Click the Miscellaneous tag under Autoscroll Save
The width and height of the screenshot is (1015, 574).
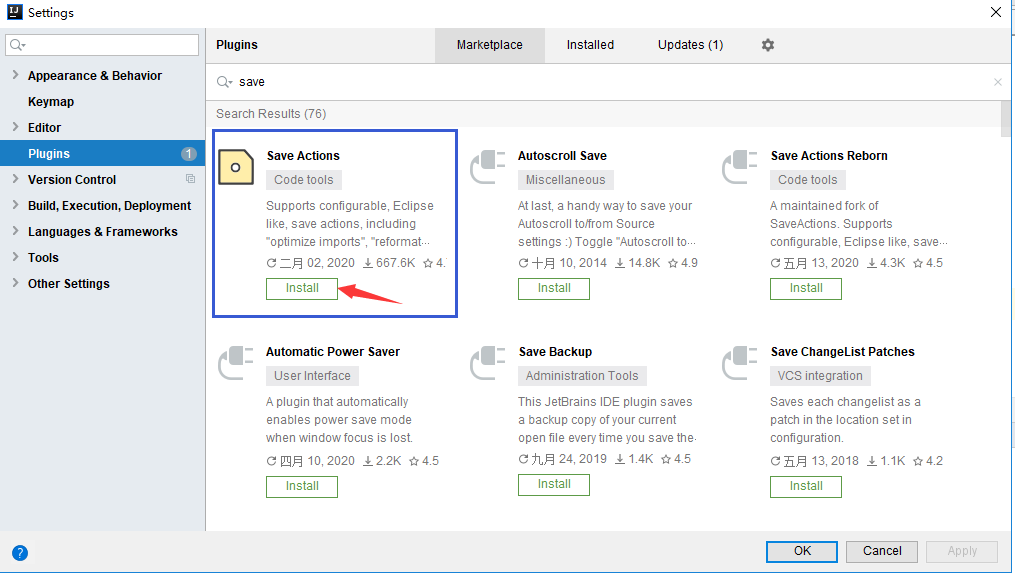[x=566, y=180]
